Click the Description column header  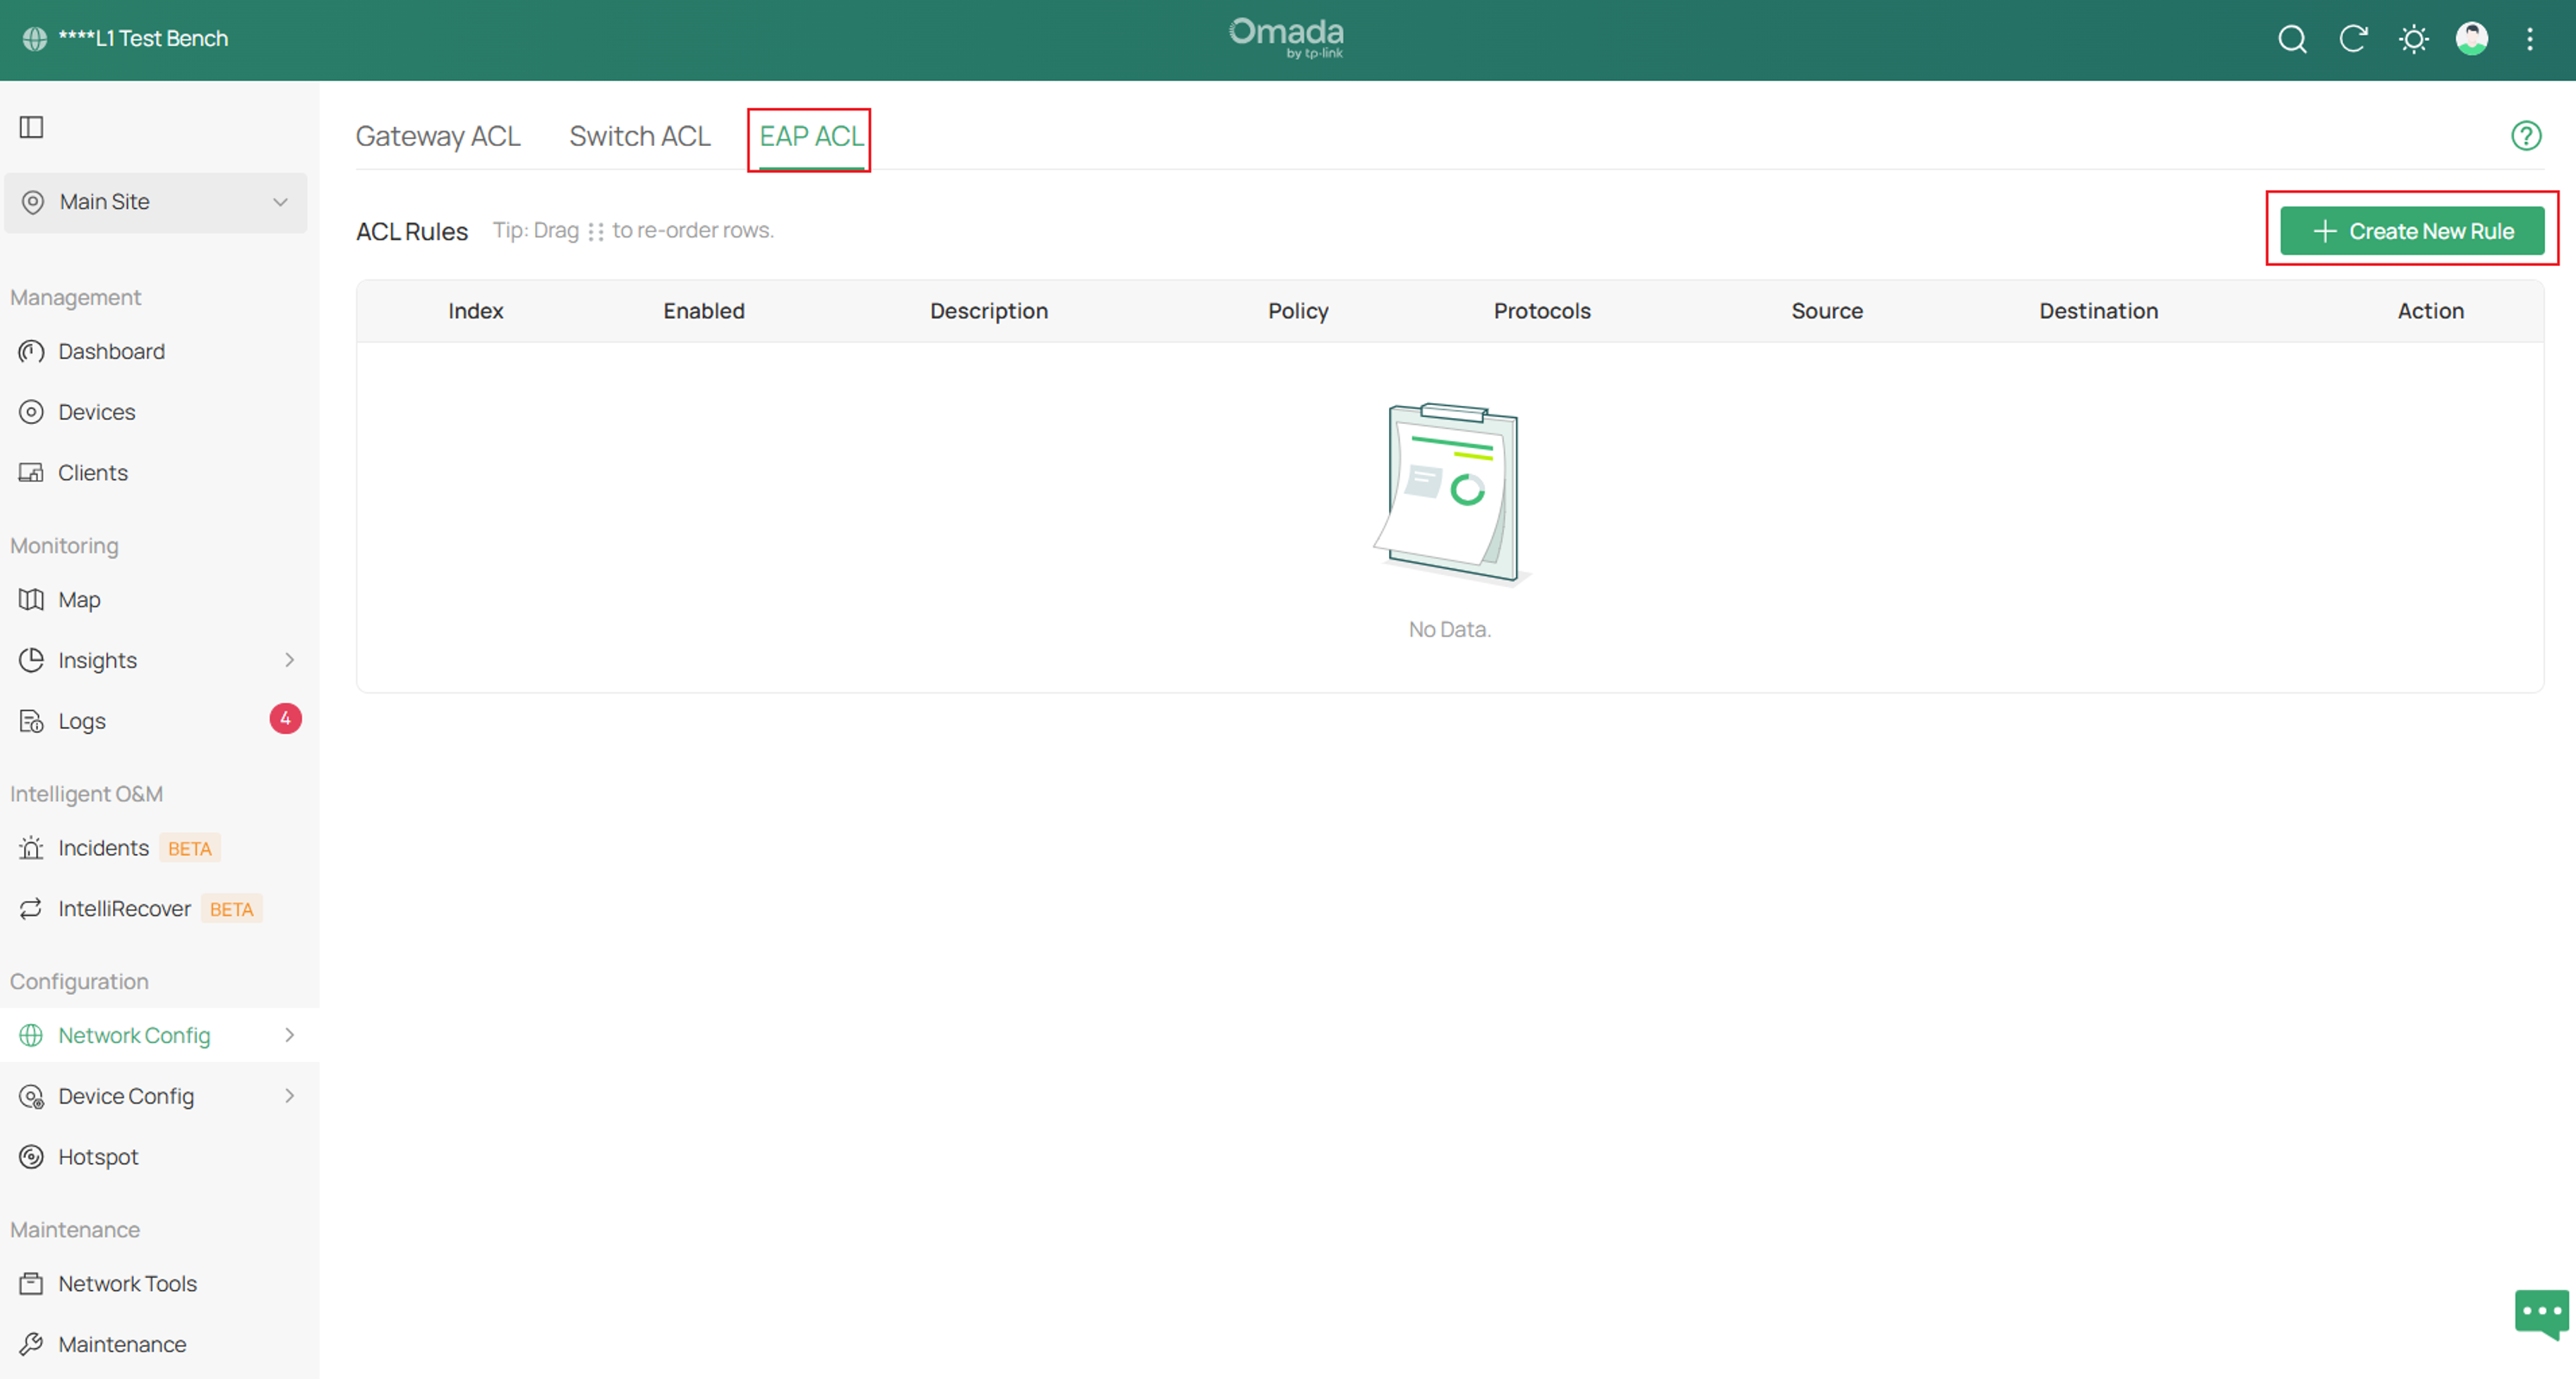pyautogui.click(x=989, y=311)
